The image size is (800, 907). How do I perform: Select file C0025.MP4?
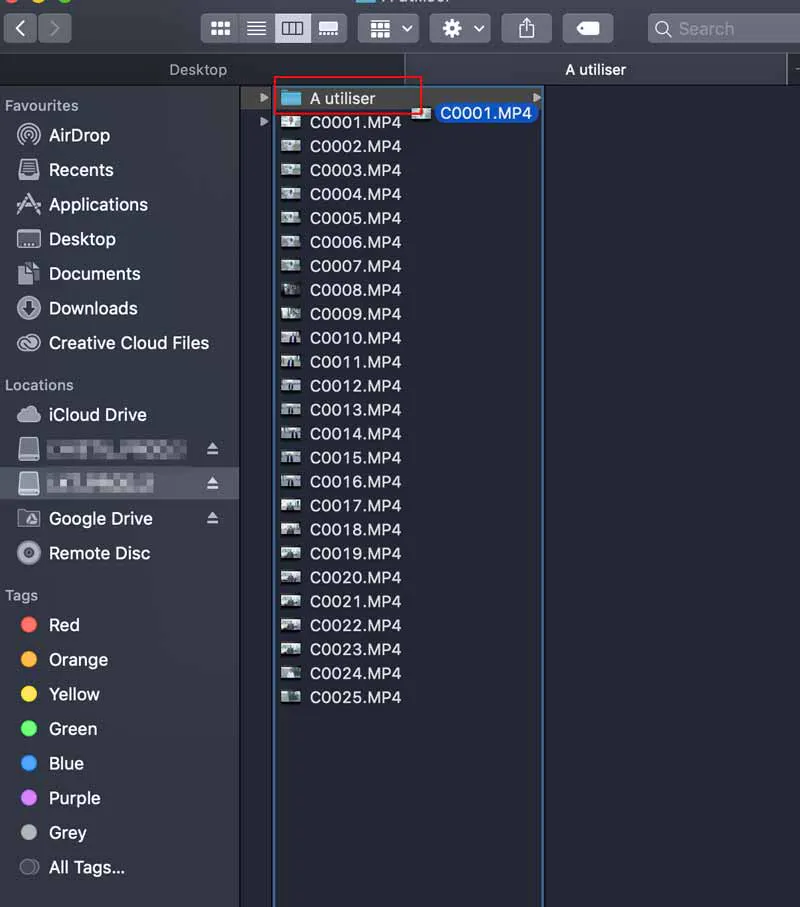[x=355, y=698]
